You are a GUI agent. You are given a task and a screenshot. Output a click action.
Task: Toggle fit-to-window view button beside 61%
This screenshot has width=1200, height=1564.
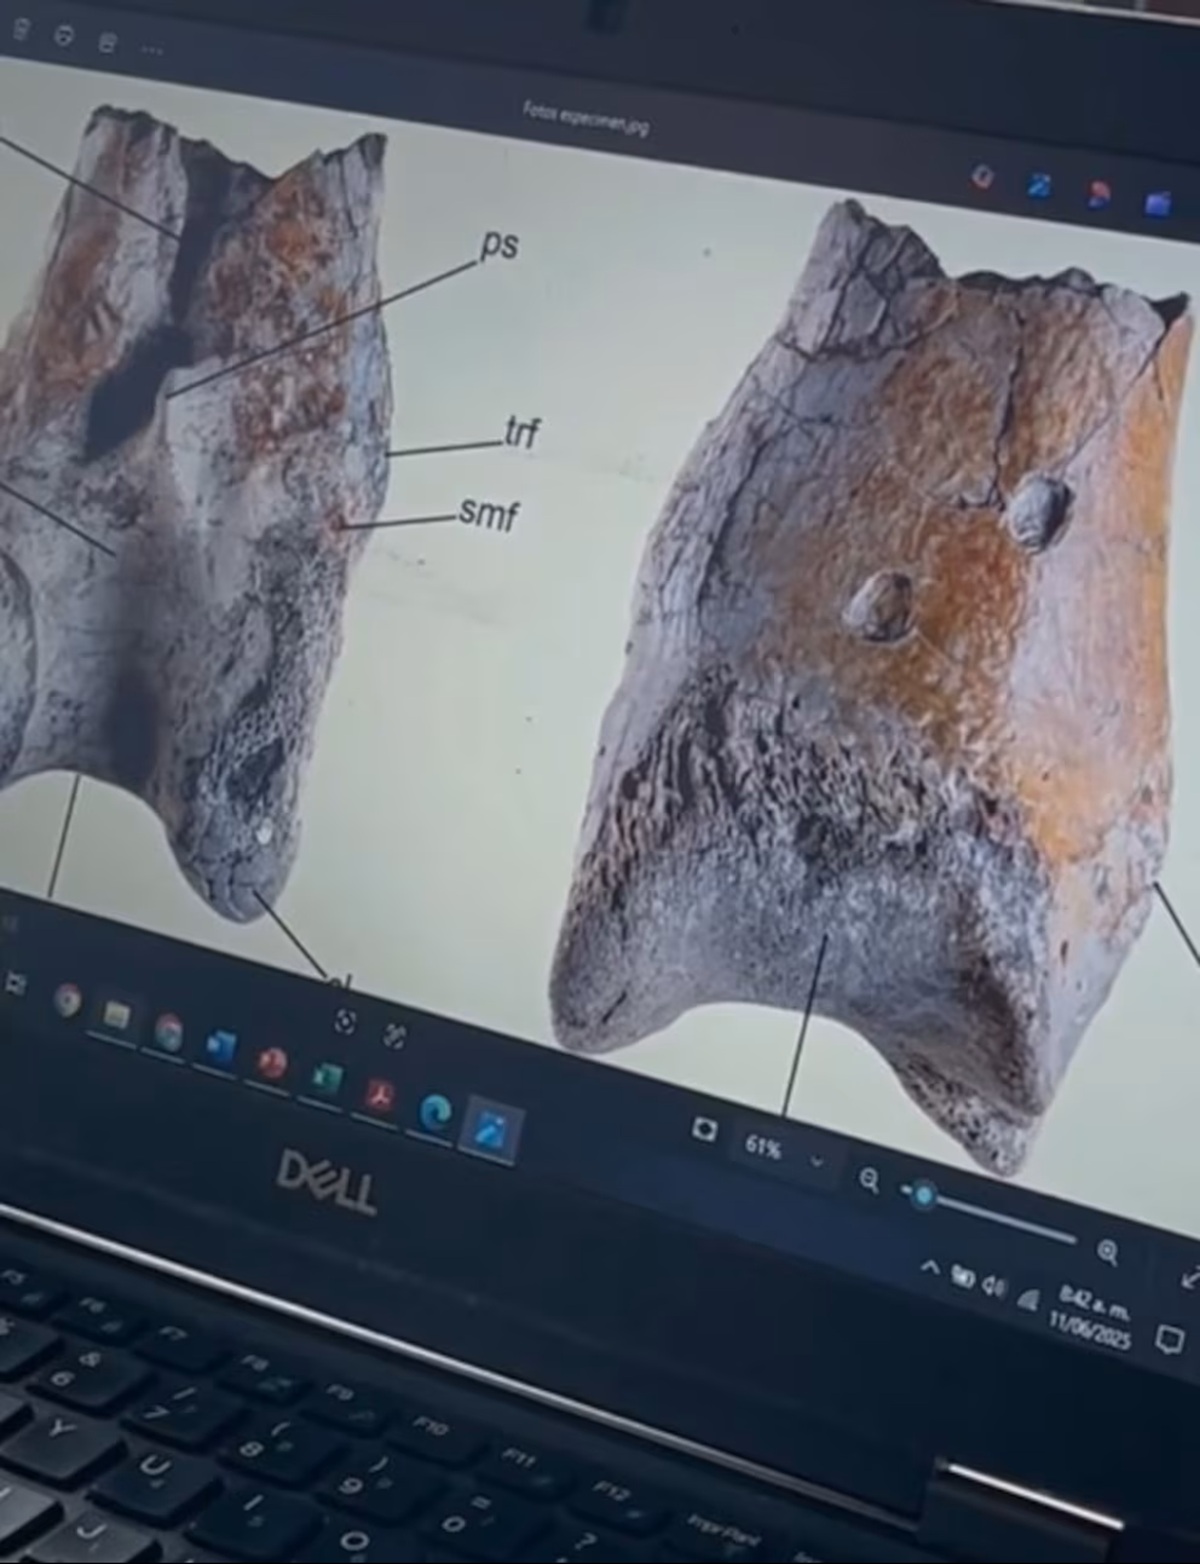point(705,1129)
